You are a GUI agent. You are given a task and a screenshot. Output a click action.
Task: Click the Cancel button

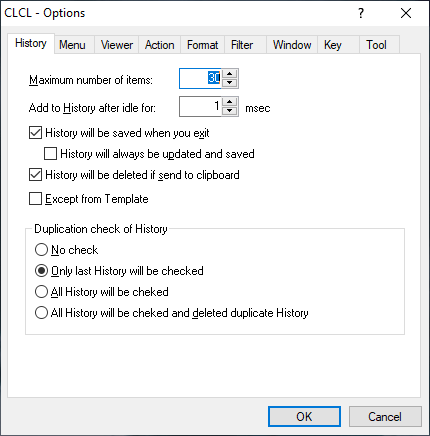click(385, 416)
